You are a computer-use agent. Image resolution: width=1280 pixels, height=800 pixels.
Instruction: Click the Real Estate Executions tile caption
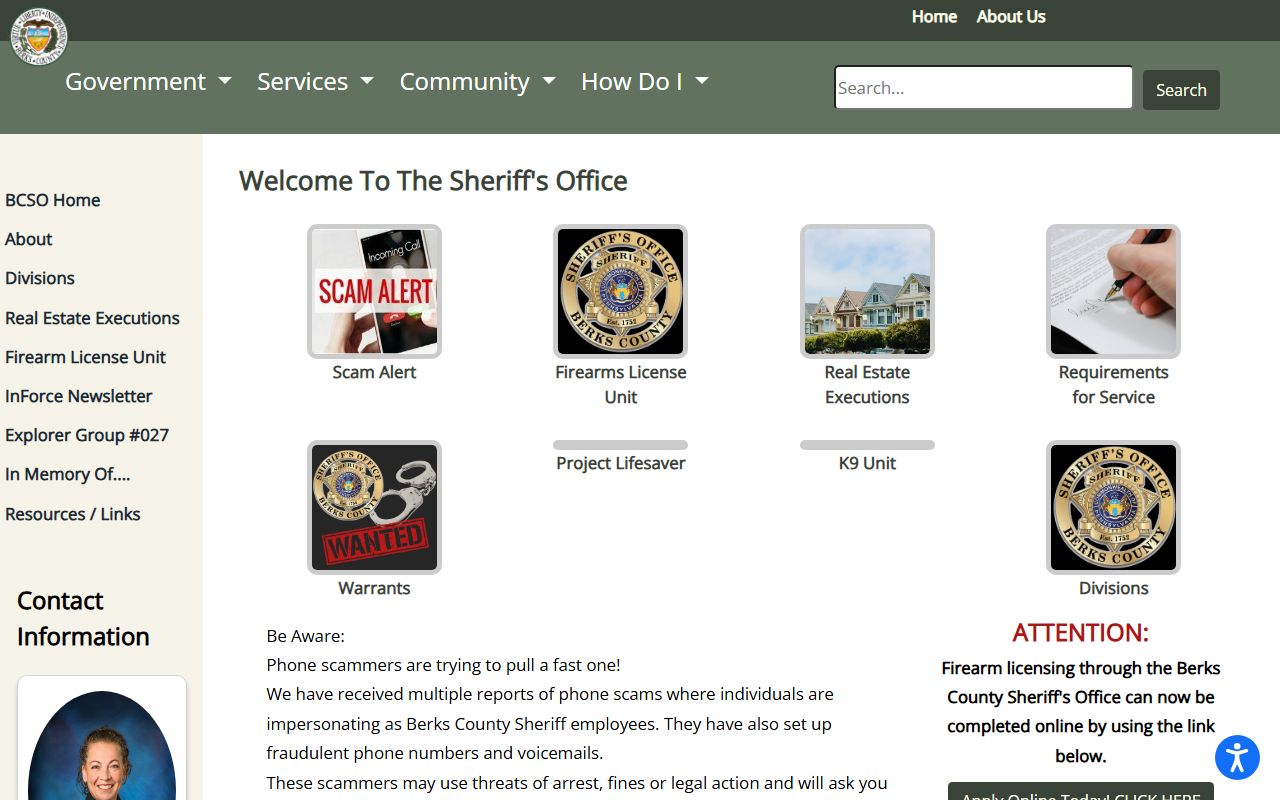coord(867,384)
